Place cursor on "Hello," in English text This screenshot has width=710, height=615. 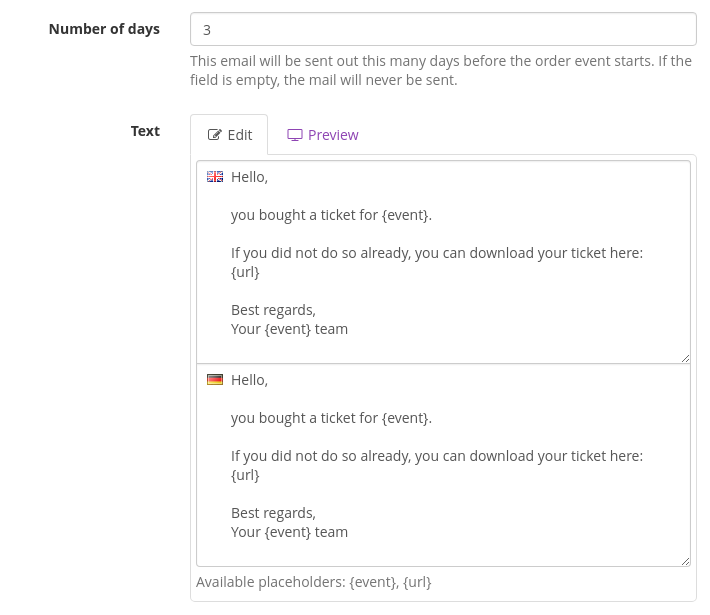pyautogui.click(x=250, y=177)
